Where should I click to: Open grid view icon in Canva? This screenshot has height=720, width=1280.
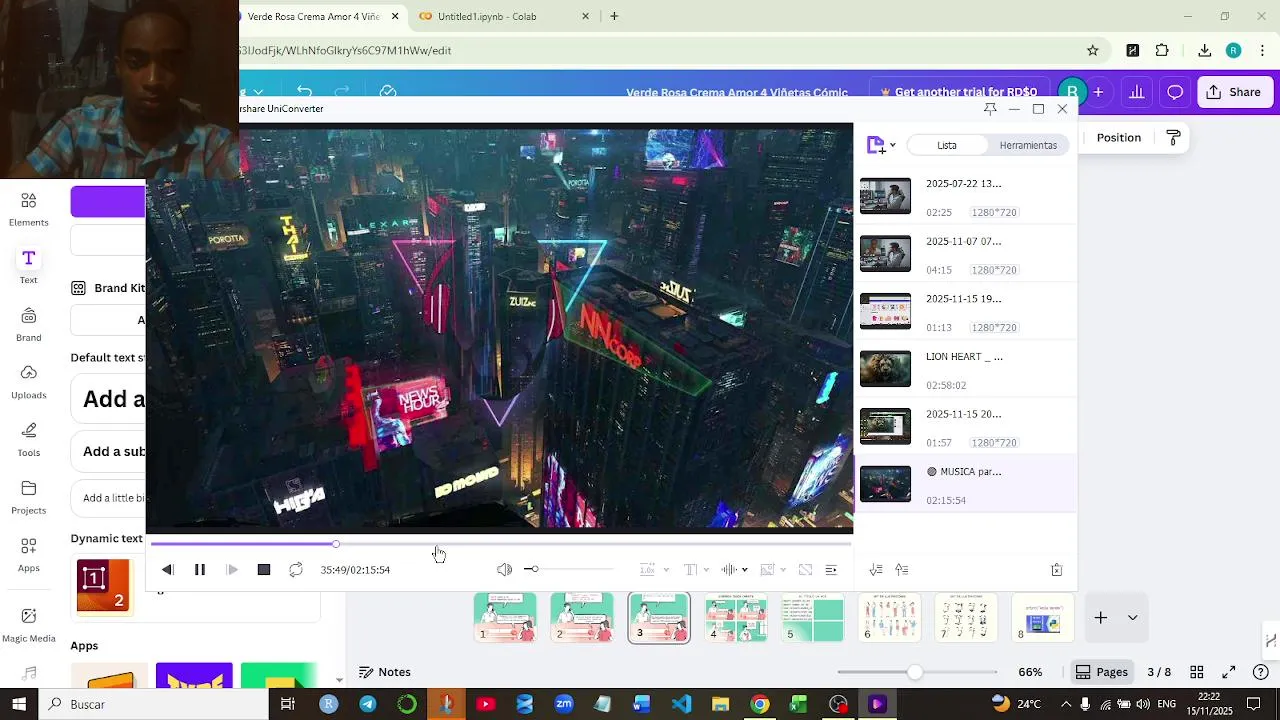tap(1196, 673)
